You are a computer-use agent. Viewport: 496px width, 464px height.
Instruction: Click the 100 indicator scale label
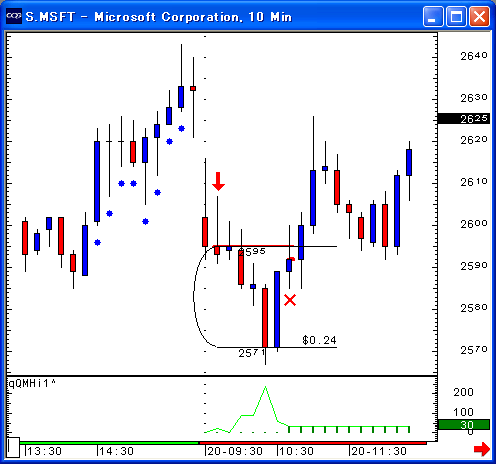pos(463,412)
